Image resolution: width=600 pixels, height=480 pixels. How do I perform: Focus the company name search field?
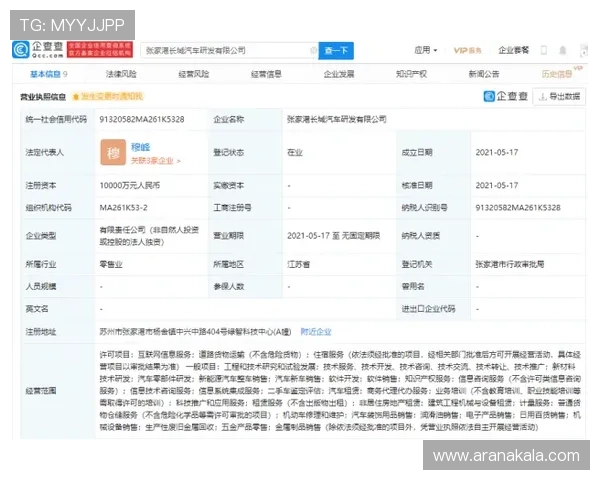point(229,51)
